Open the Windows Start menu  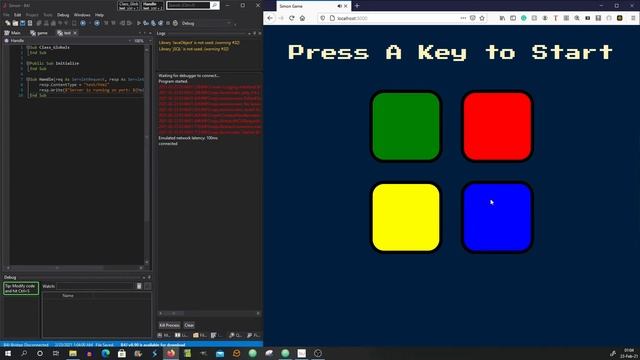point(7,353)
